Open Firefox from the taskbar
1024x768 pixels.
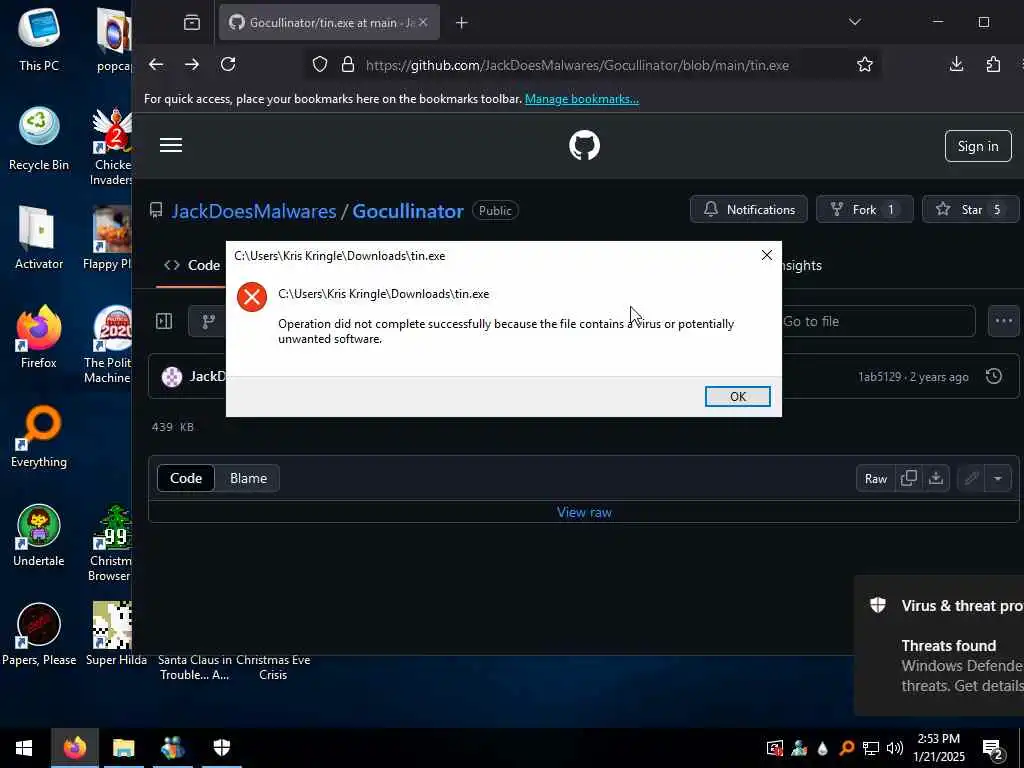point(74,748)
